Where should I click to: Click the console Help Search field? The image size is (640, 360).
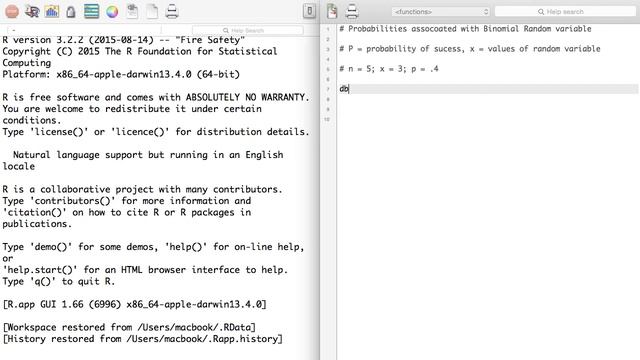[x=247, y=30]
